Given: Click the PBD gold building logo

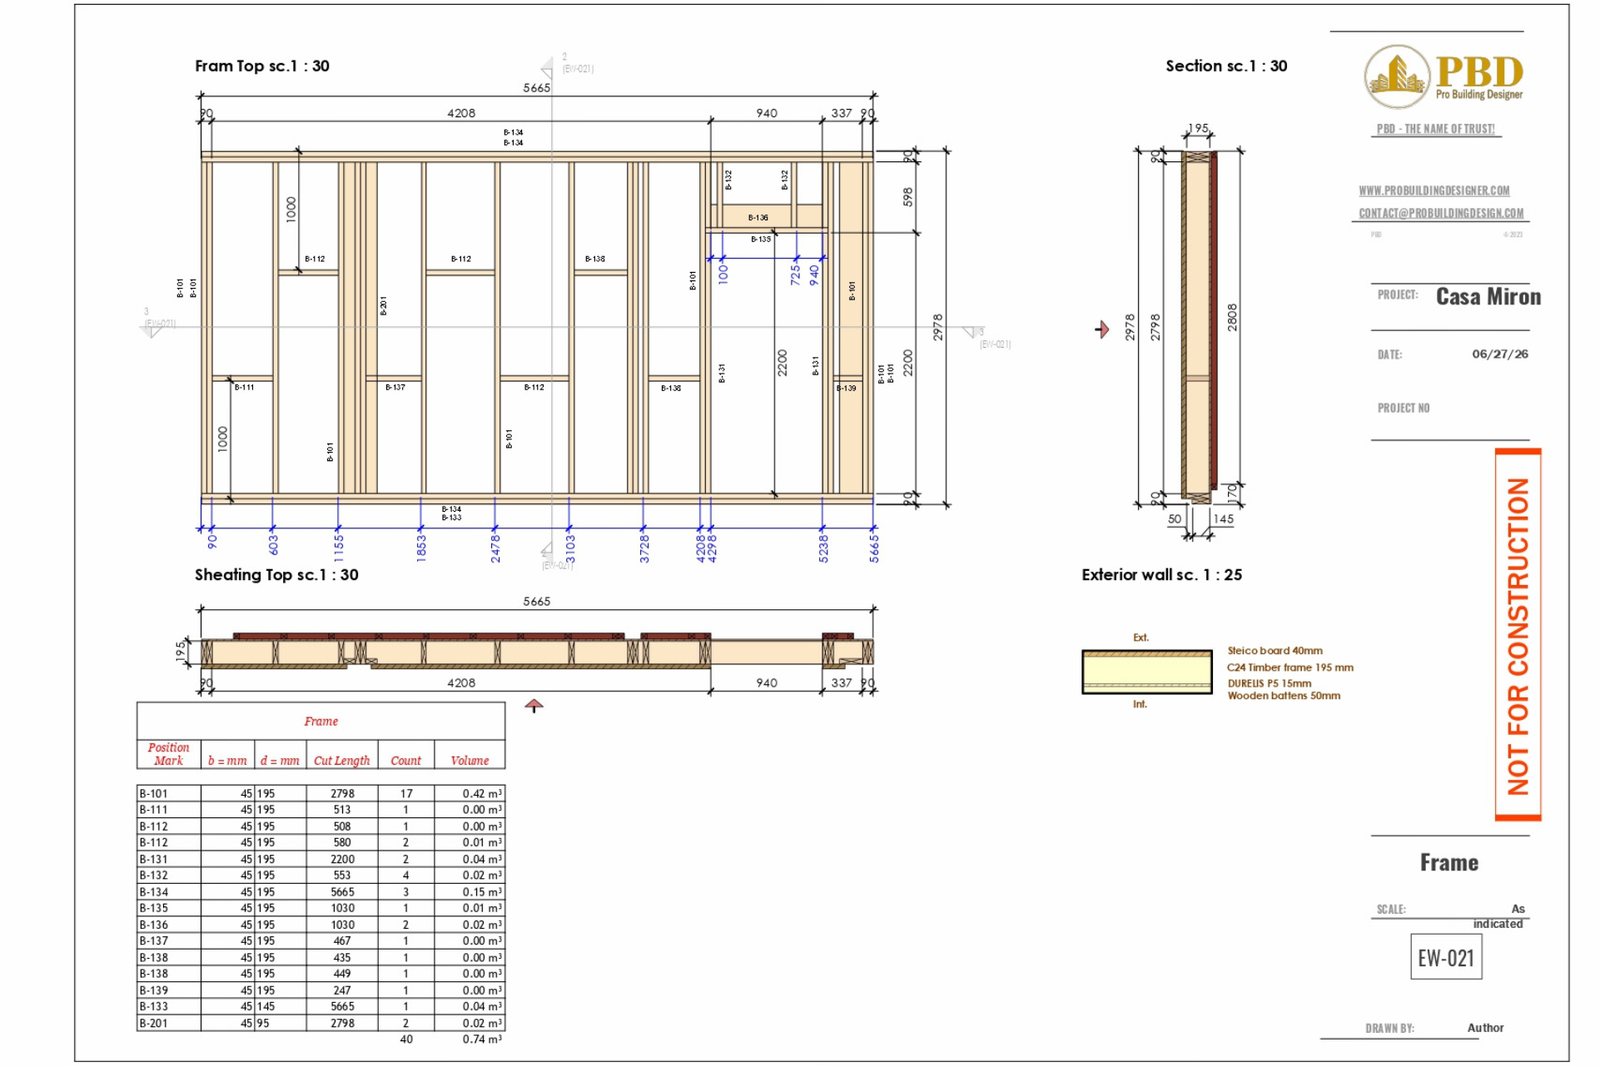Looking at the screenshot, I should coord(1397,76).
